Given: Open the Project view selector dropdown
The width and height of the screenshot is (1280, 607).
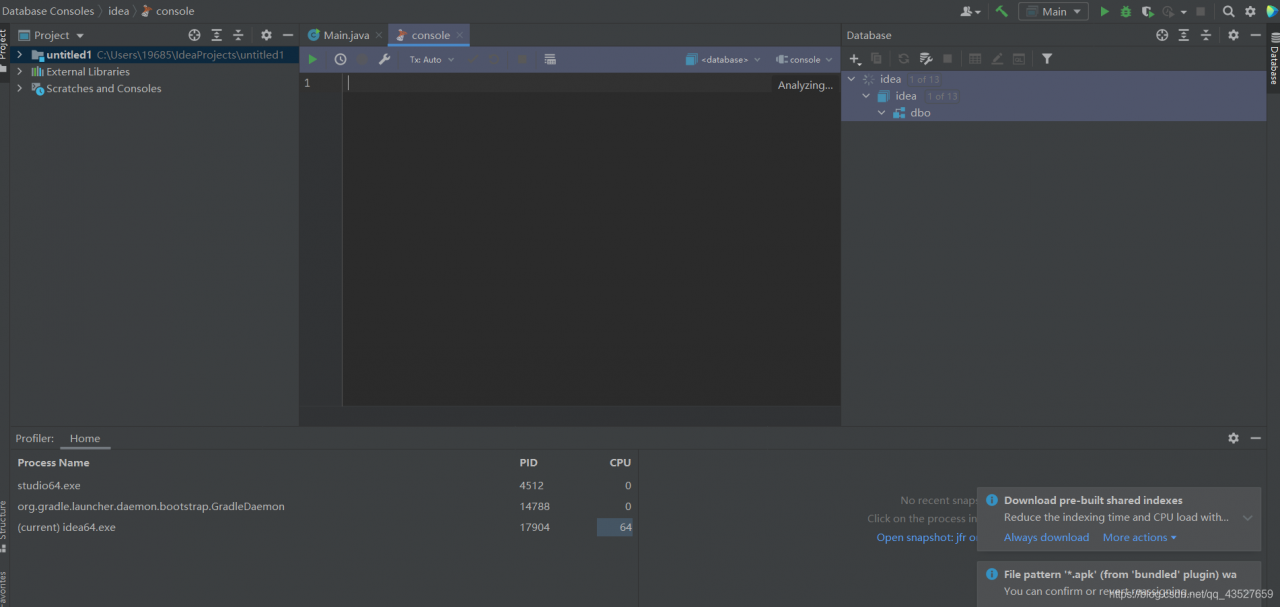Looking at the screenshot, I should (52, 35).
